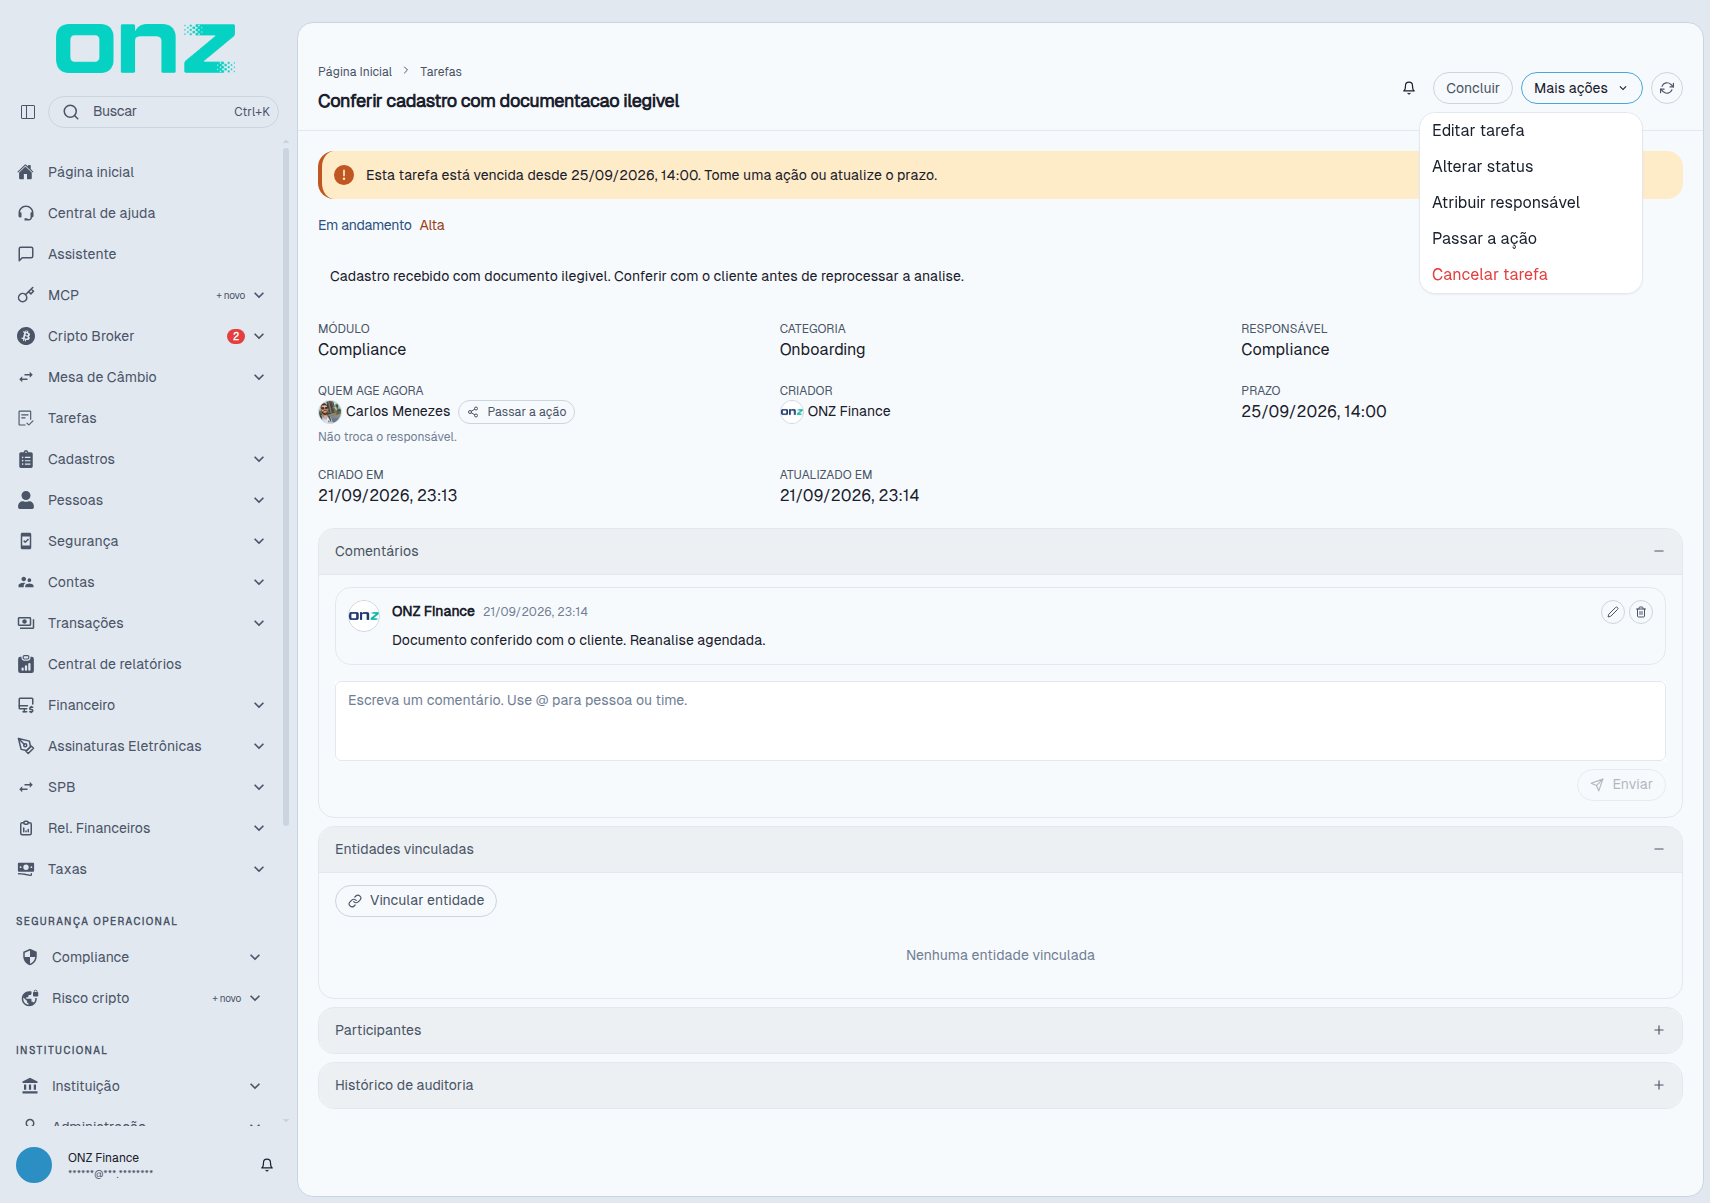Image resolution: width=1710 pixels, height=1203 pixels.
Task: Click Vincular entidade button
Action: point(416,901)
